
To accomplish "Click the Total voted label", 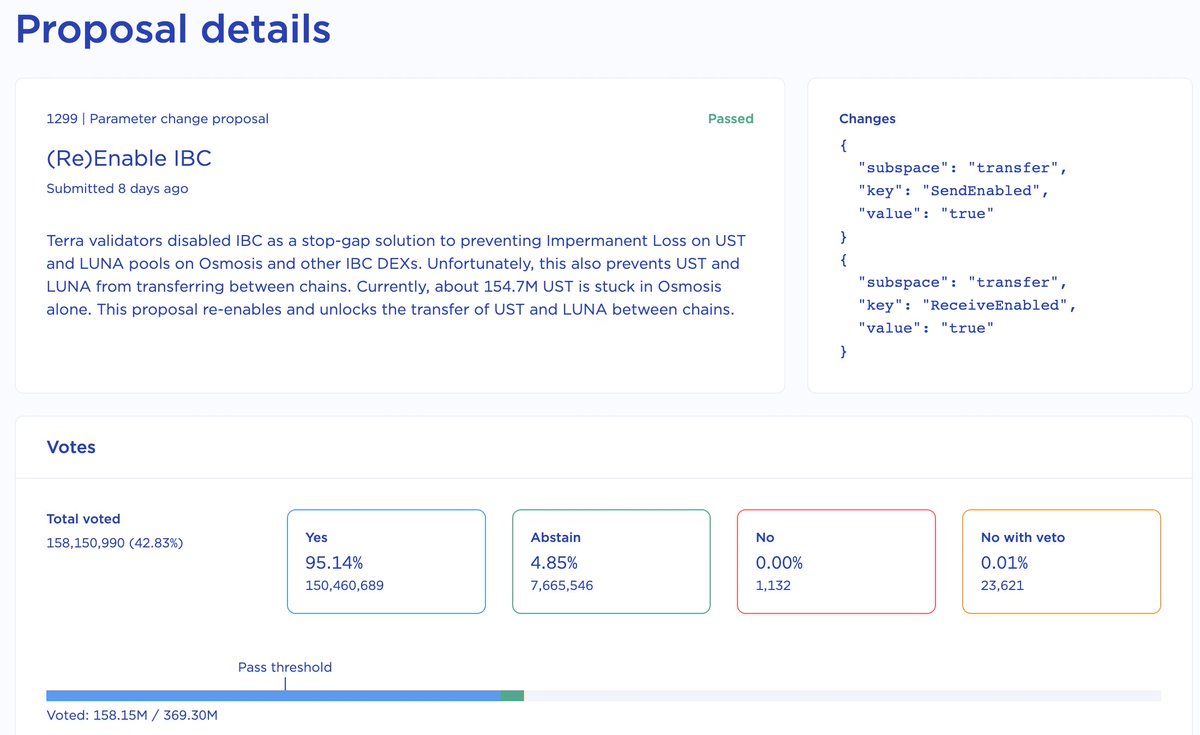I will [x=83, y=519].
